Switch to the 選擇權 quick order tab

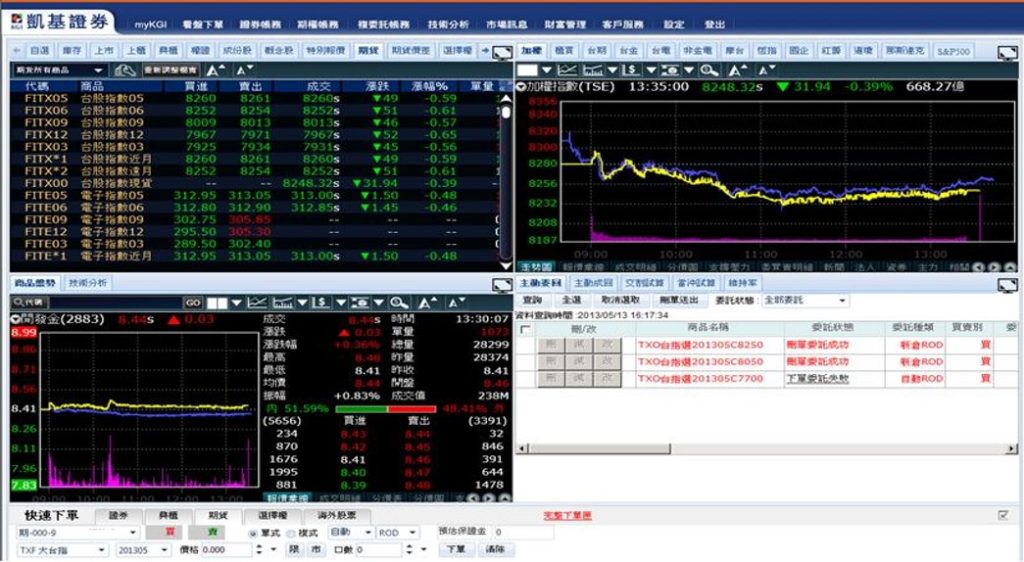272,516
